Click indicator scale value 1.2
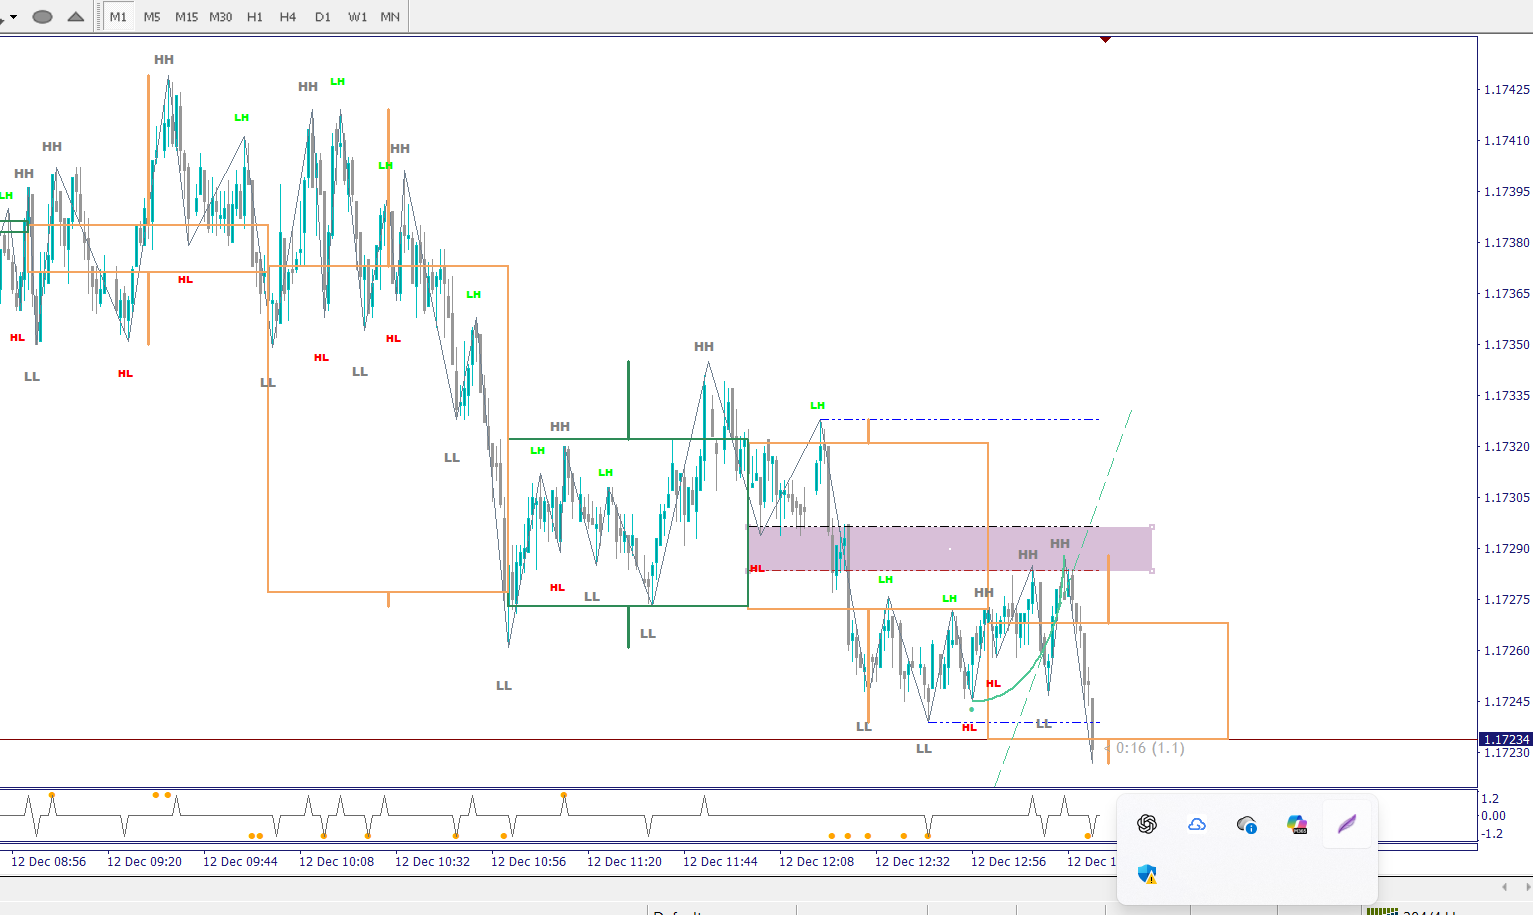Viewport: 1533px width, 915px height. (1490, 798)
